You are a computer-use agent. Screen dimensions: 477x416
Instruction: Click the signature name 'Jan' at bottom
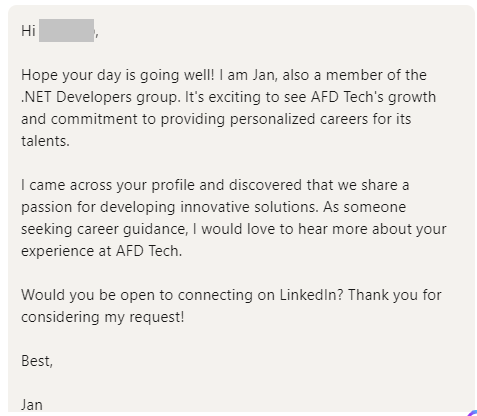coord(32,405)
